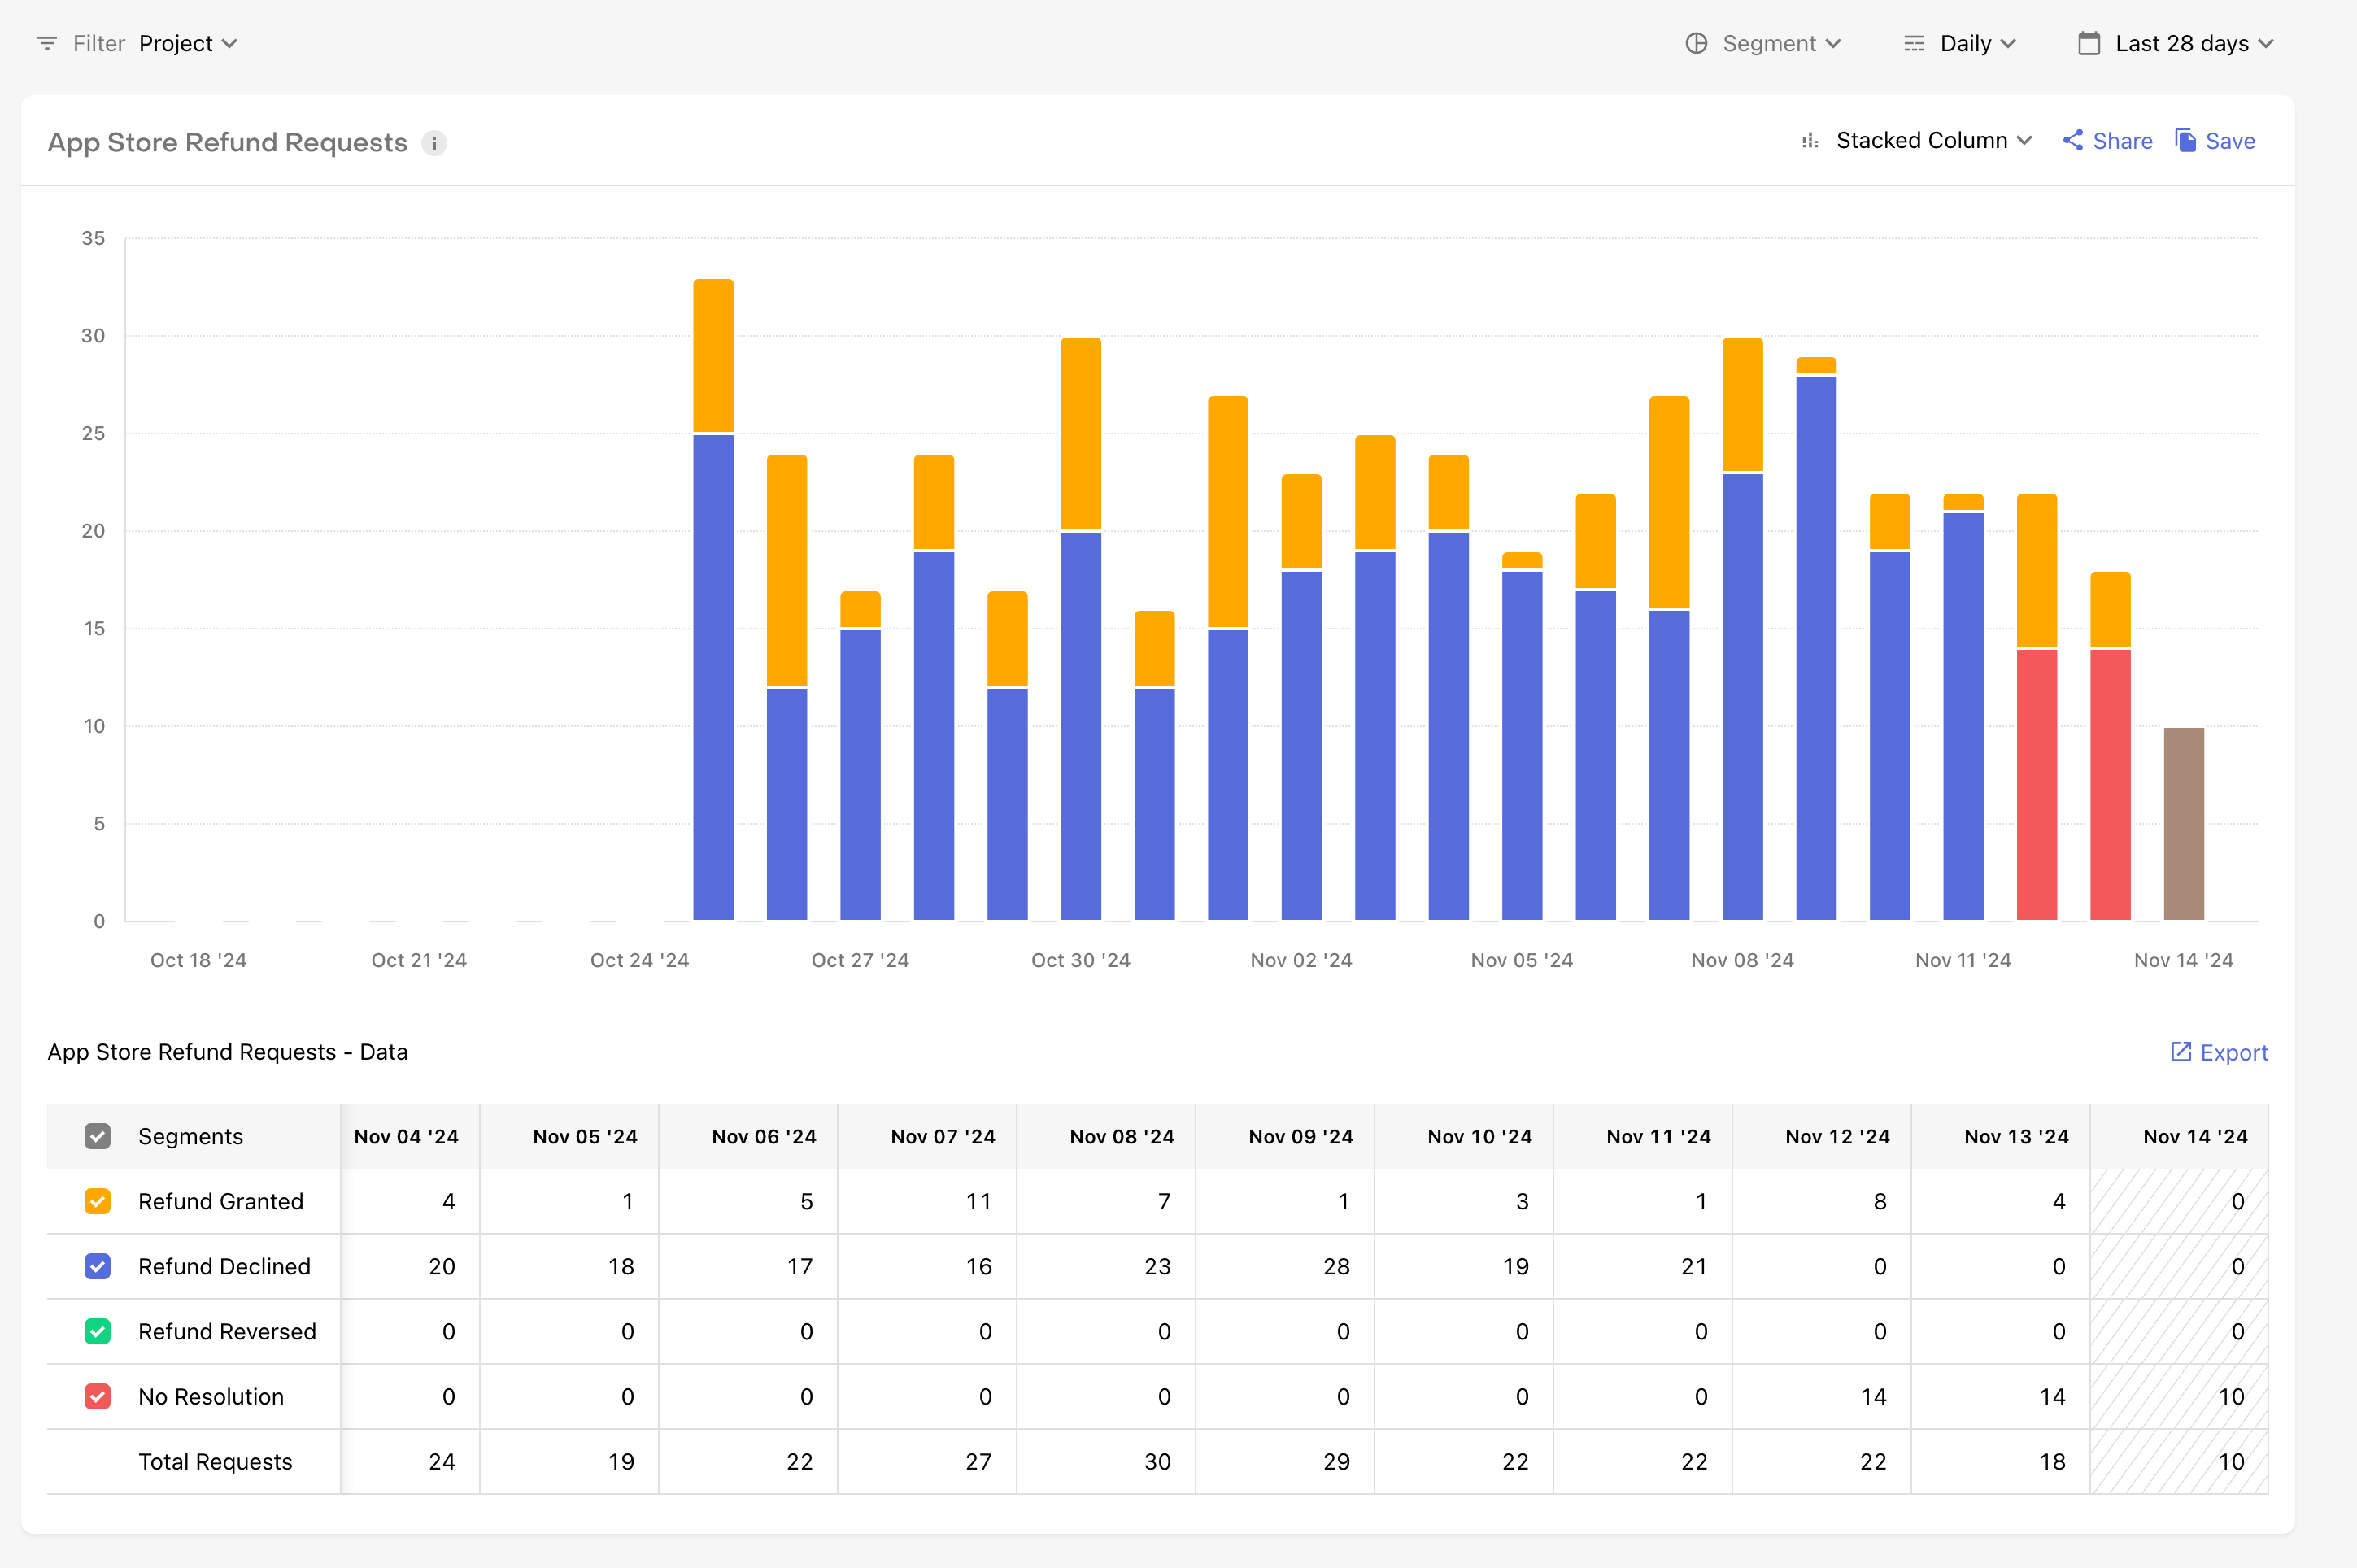This screenshot has width=2357, height=1568.
Task: Uncheck the Refund Granted segment checkbox
Action: click(x=97, y=1201)
